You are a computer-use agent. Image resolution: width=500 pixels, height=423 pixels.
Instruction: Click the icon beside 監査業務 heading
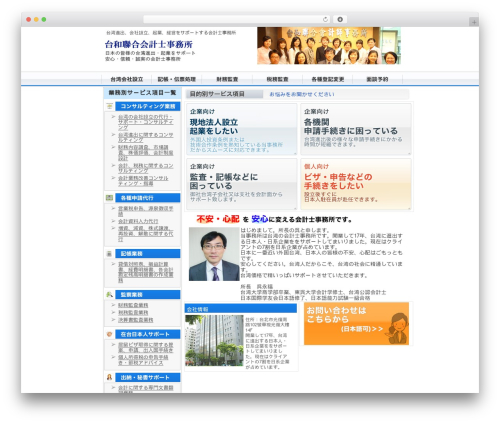coord(109,295)
